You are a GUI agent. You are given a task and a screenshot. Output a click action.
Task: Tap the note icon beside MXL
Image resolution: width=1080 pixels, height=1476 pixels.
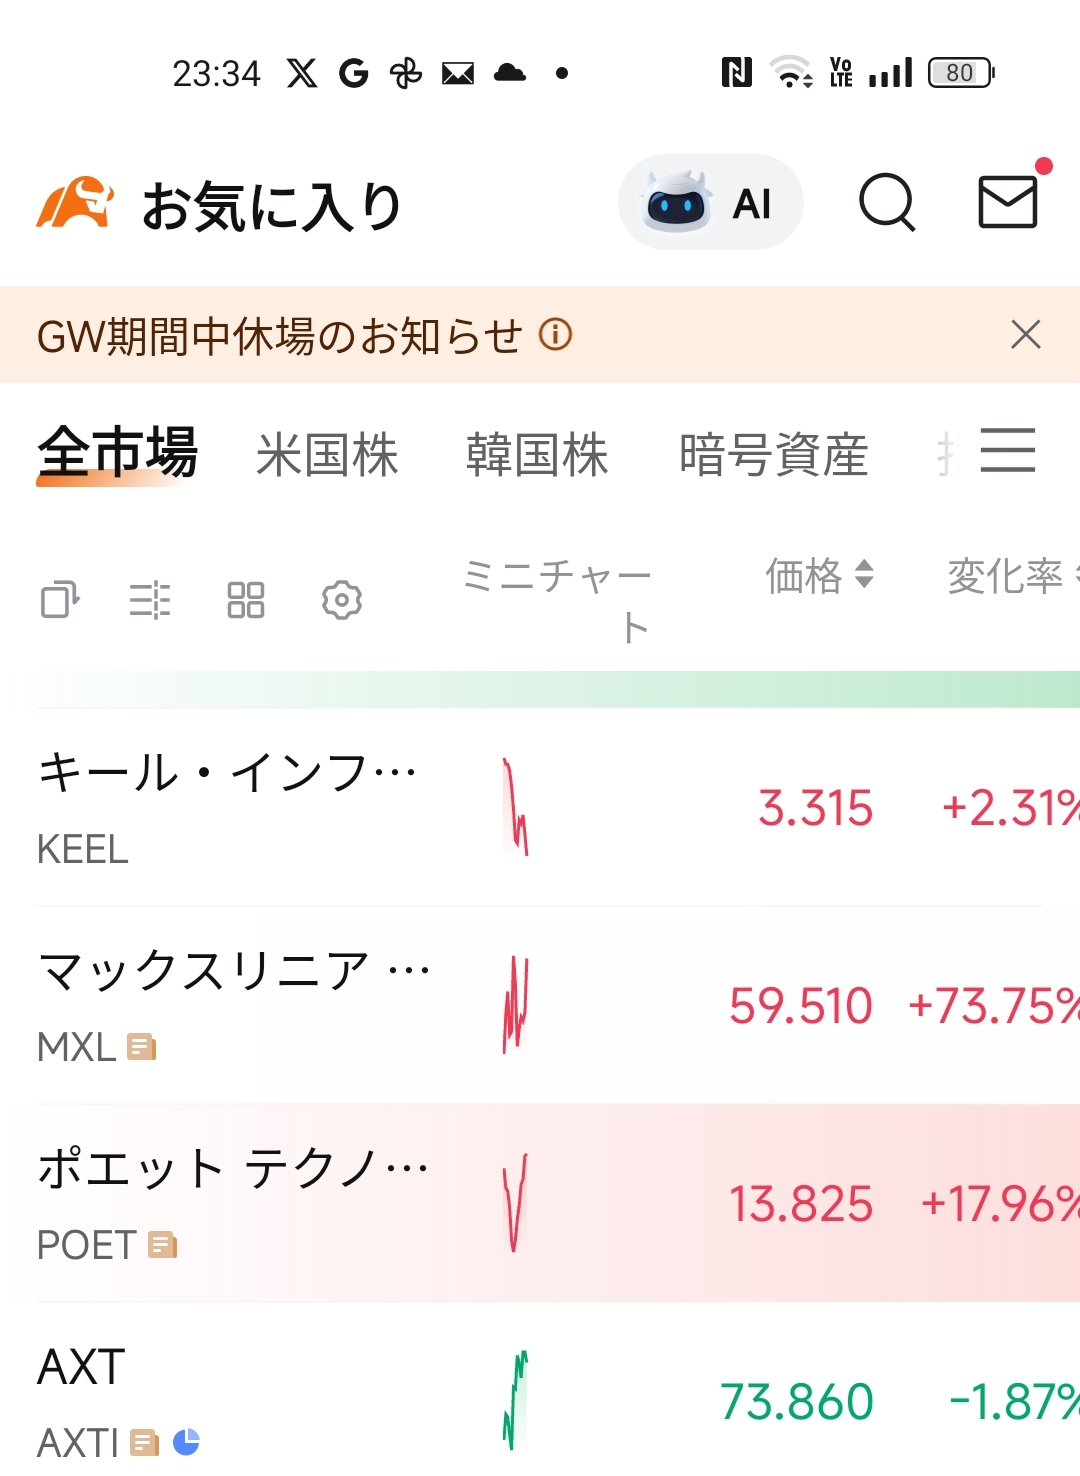tap(142, 1047)
